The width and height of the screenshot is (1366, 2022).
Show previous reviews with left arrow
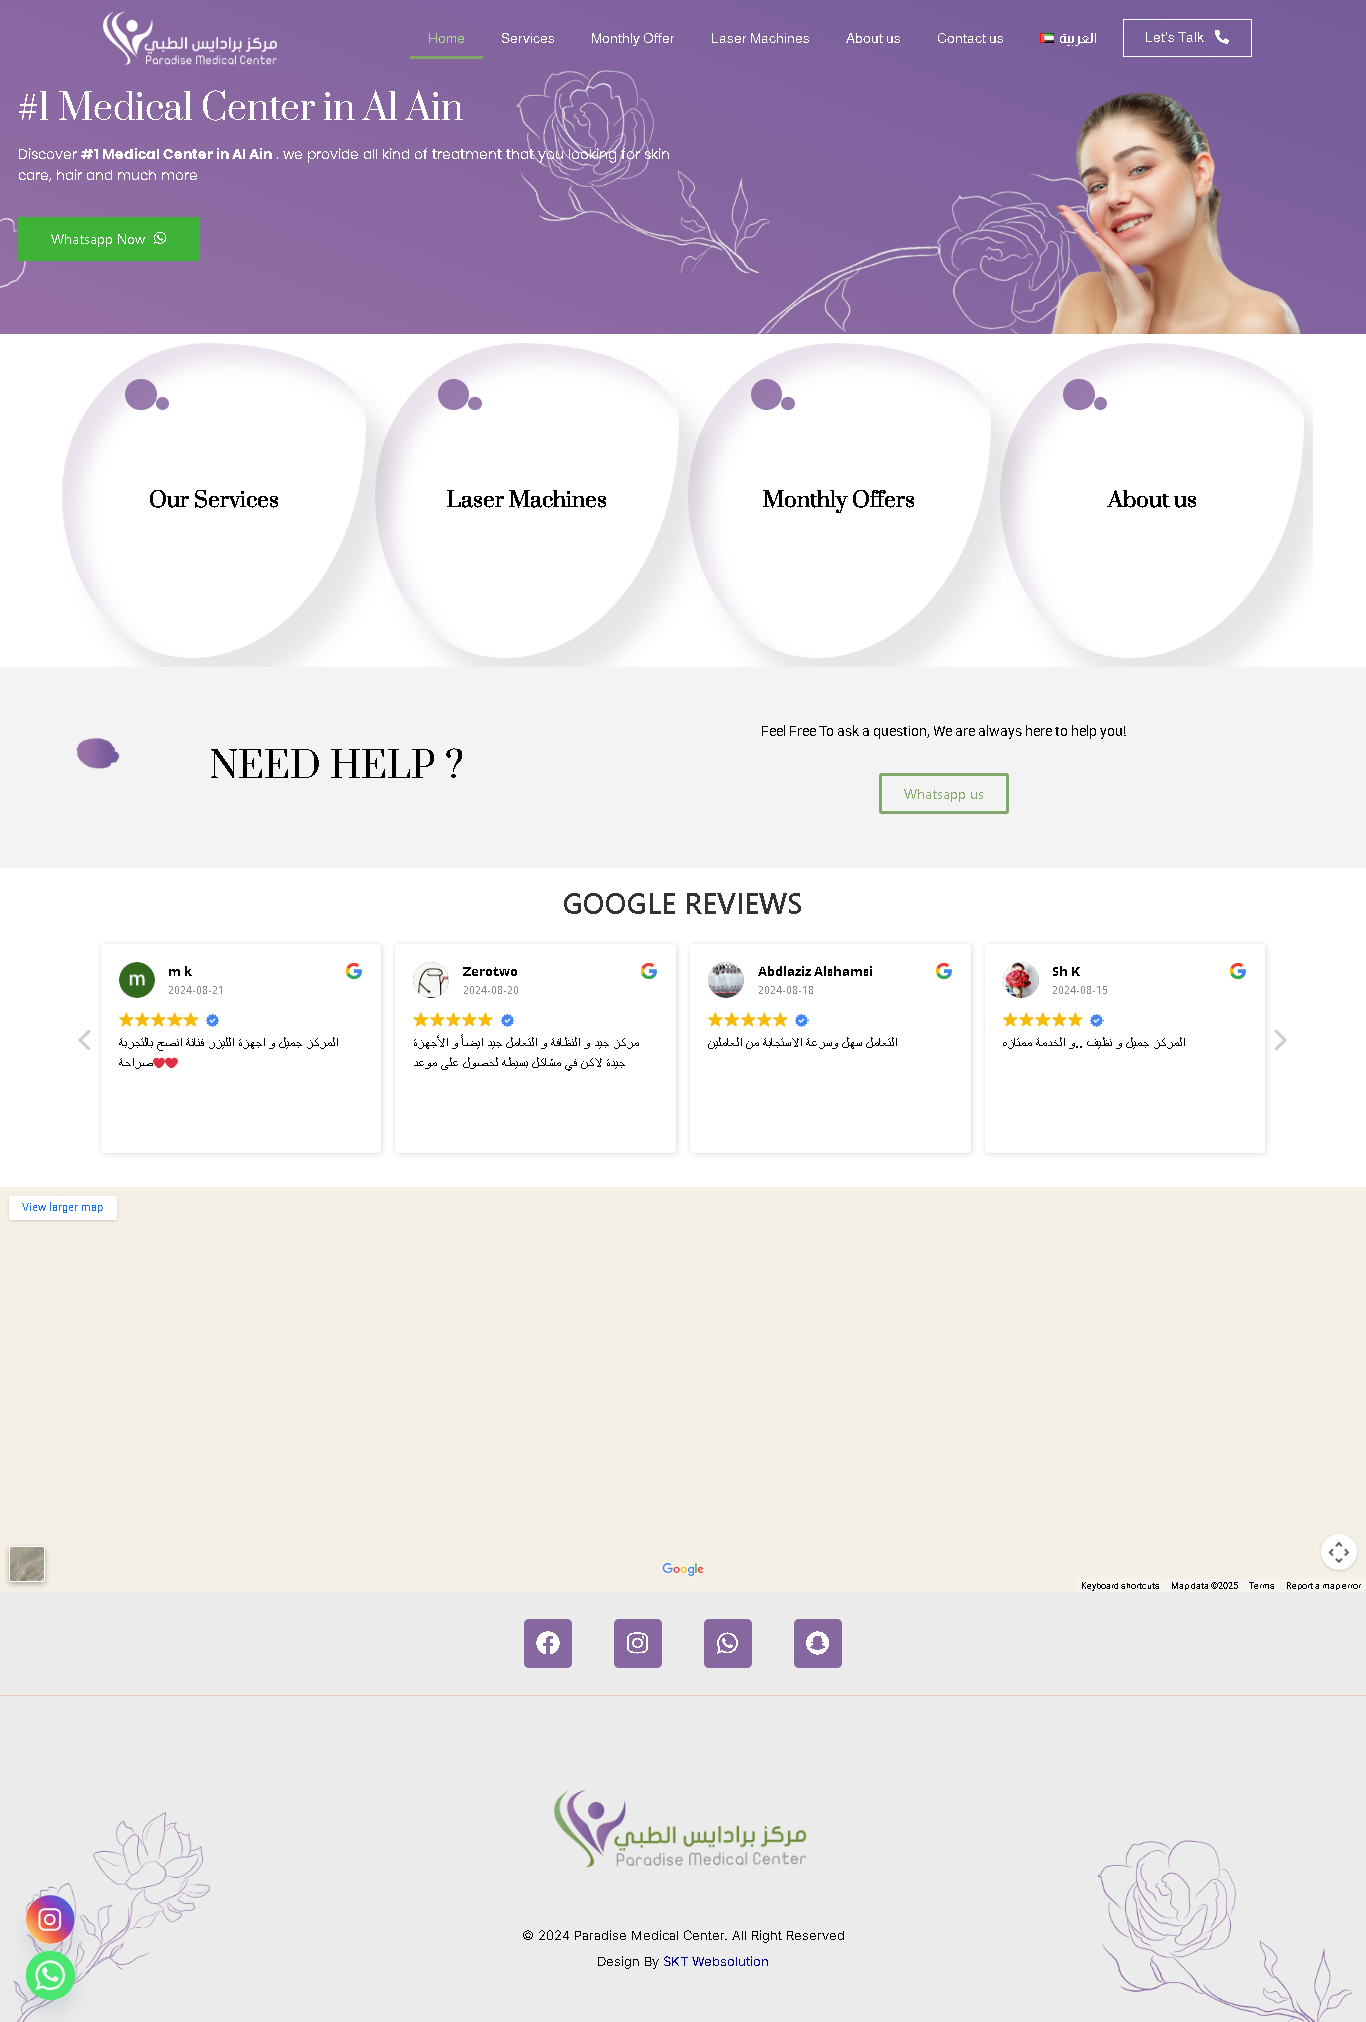[x=85, y=1040]
